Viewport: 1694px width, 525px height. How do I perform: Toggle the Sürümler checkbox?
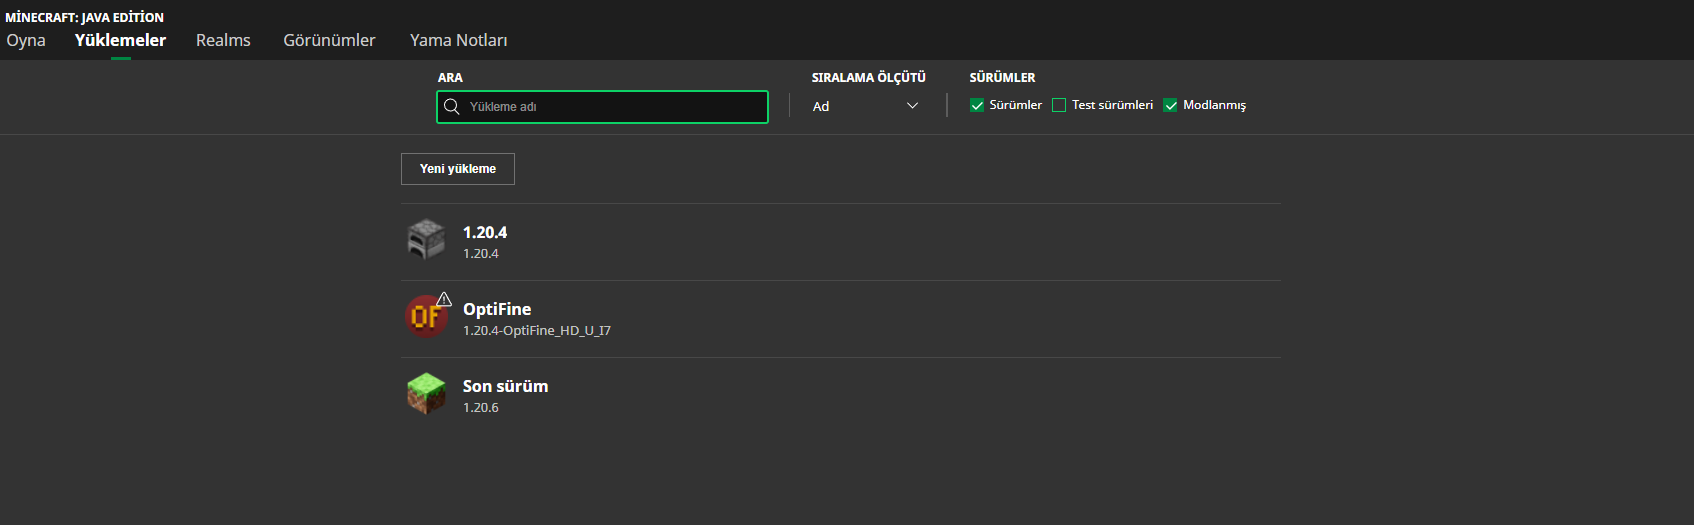(977, 105)
